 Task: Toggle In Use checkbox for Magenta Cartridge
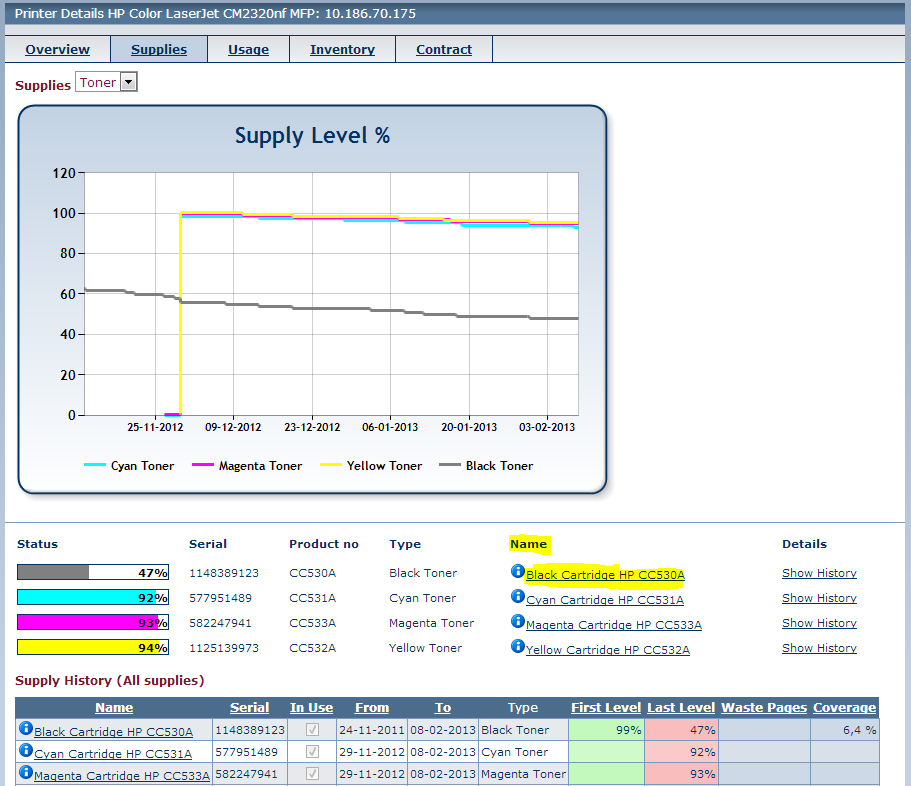[312, 774]
